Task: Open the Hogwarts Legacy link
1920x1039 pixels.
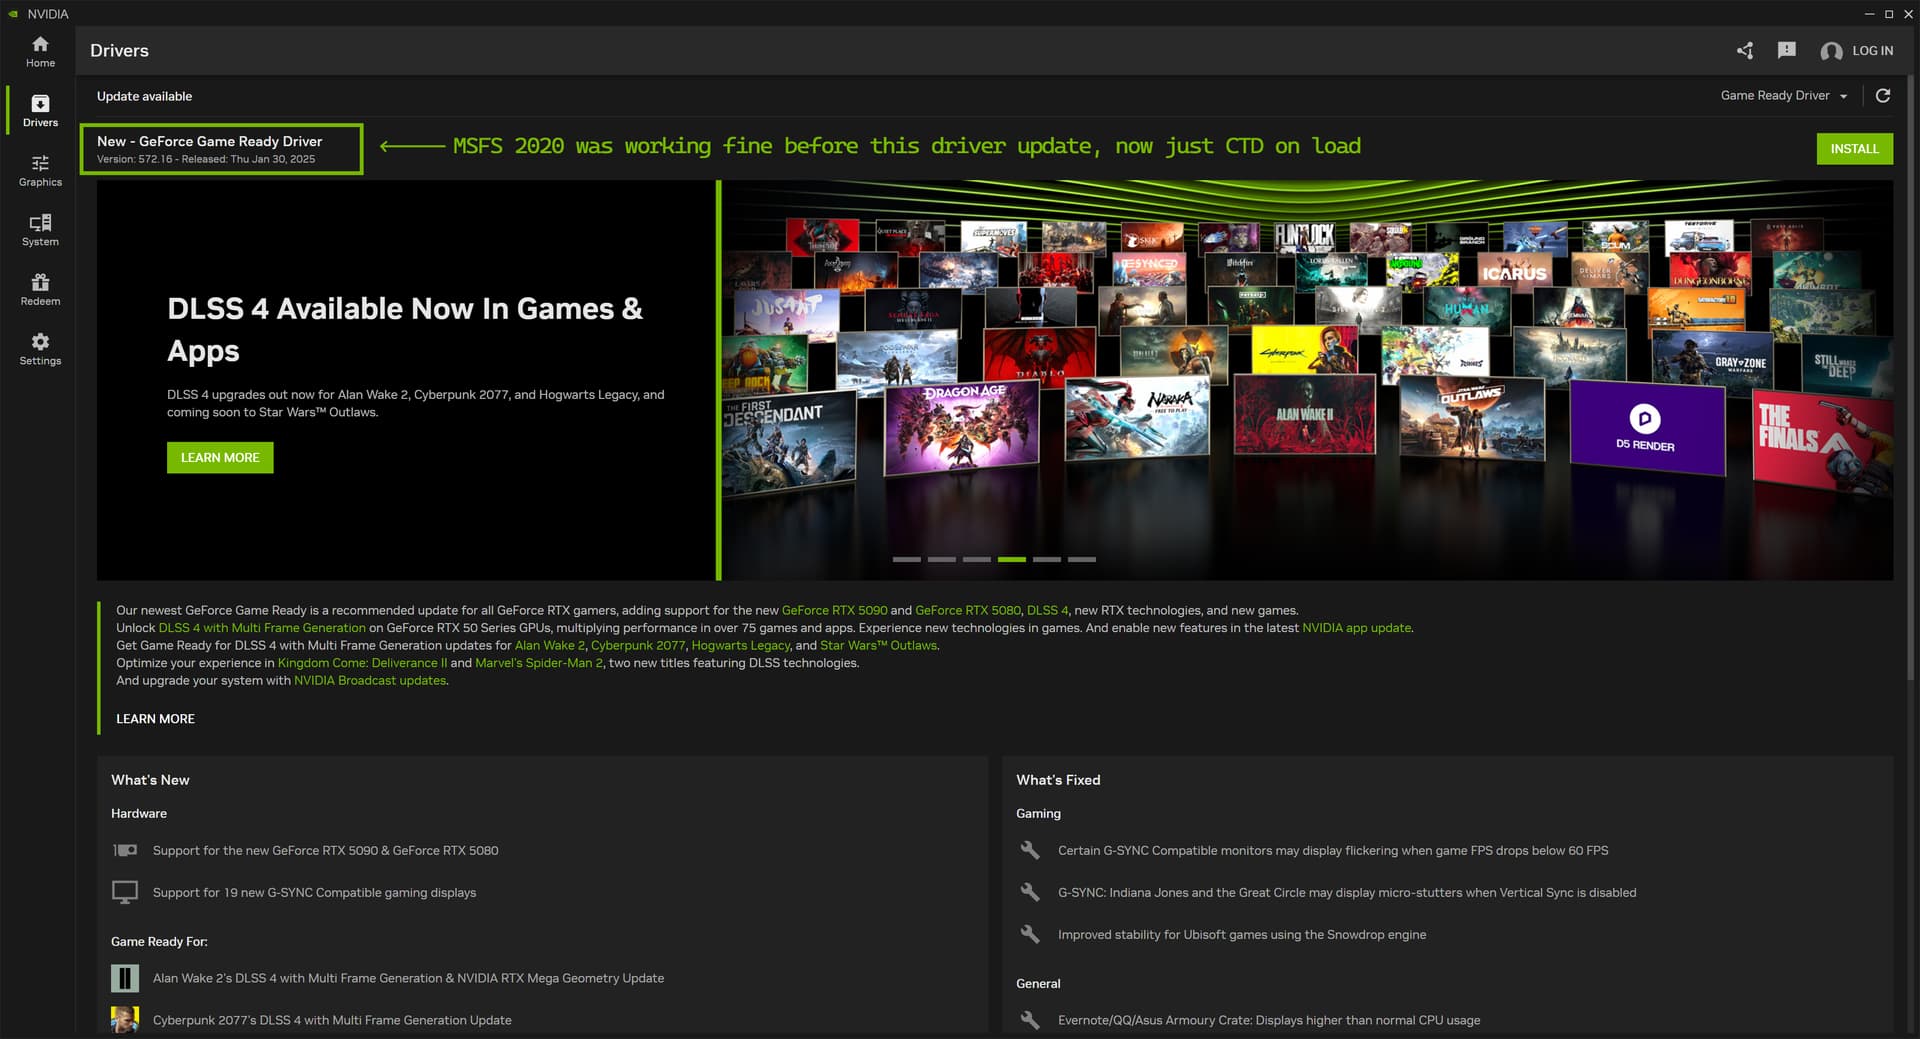Action: (x=740, y=645)
